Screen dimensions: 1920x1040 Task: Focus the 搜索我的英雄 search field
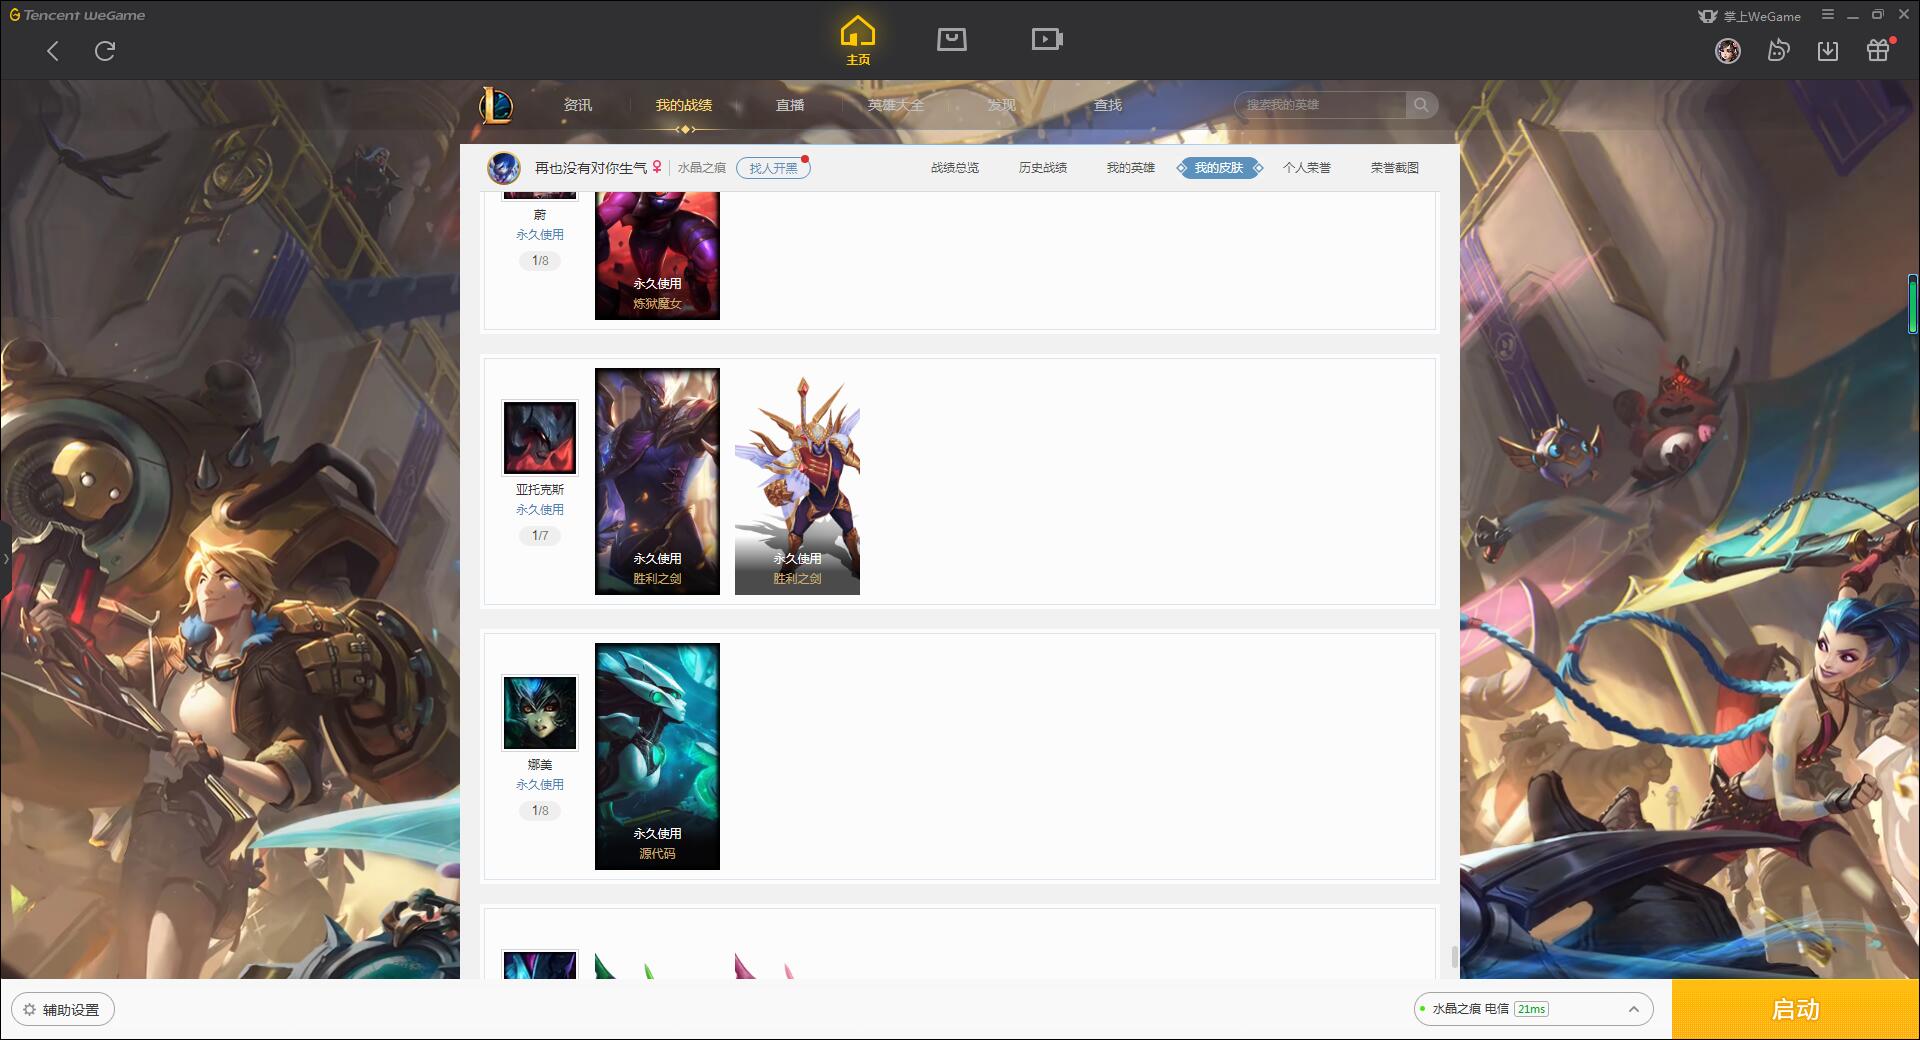pyautogui.click(x=1320, y=105)
